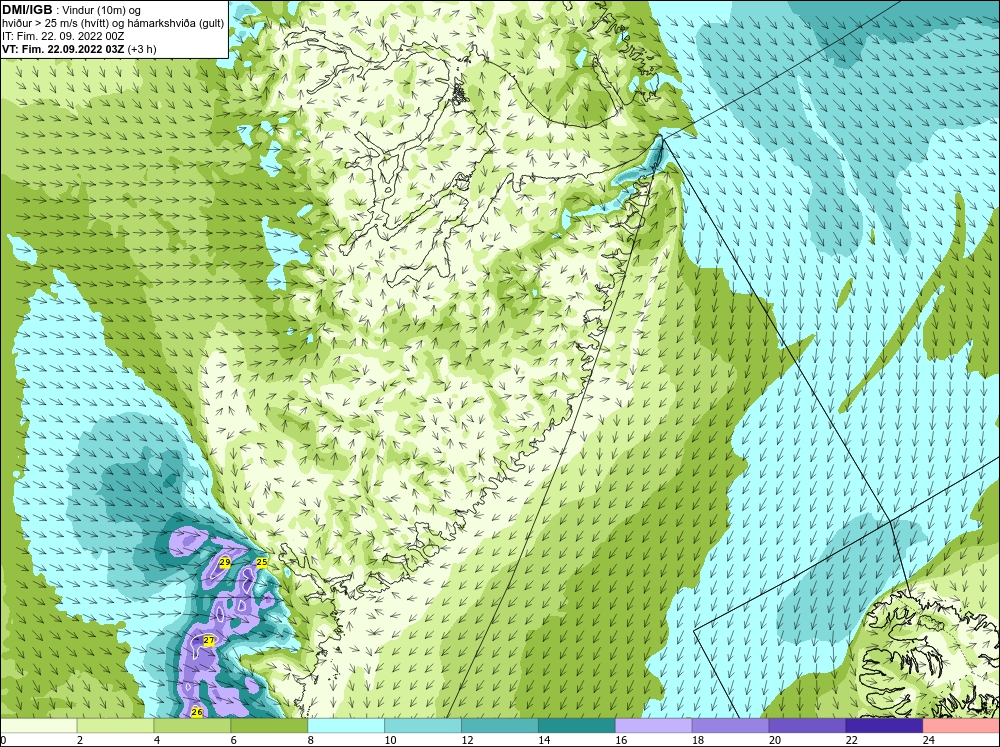Click the purple 18–20 m/s legend swatch
The image size is (1000, 747).
coord(730,725)
